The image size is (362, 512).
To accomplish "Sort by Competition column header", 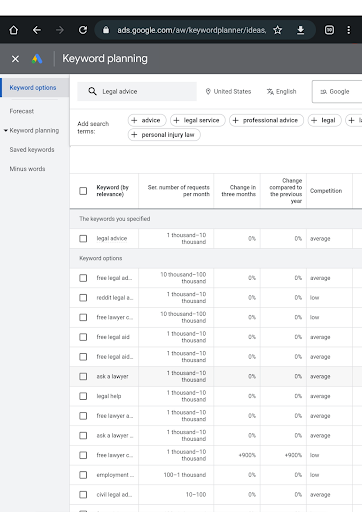I will click(326, 191).
